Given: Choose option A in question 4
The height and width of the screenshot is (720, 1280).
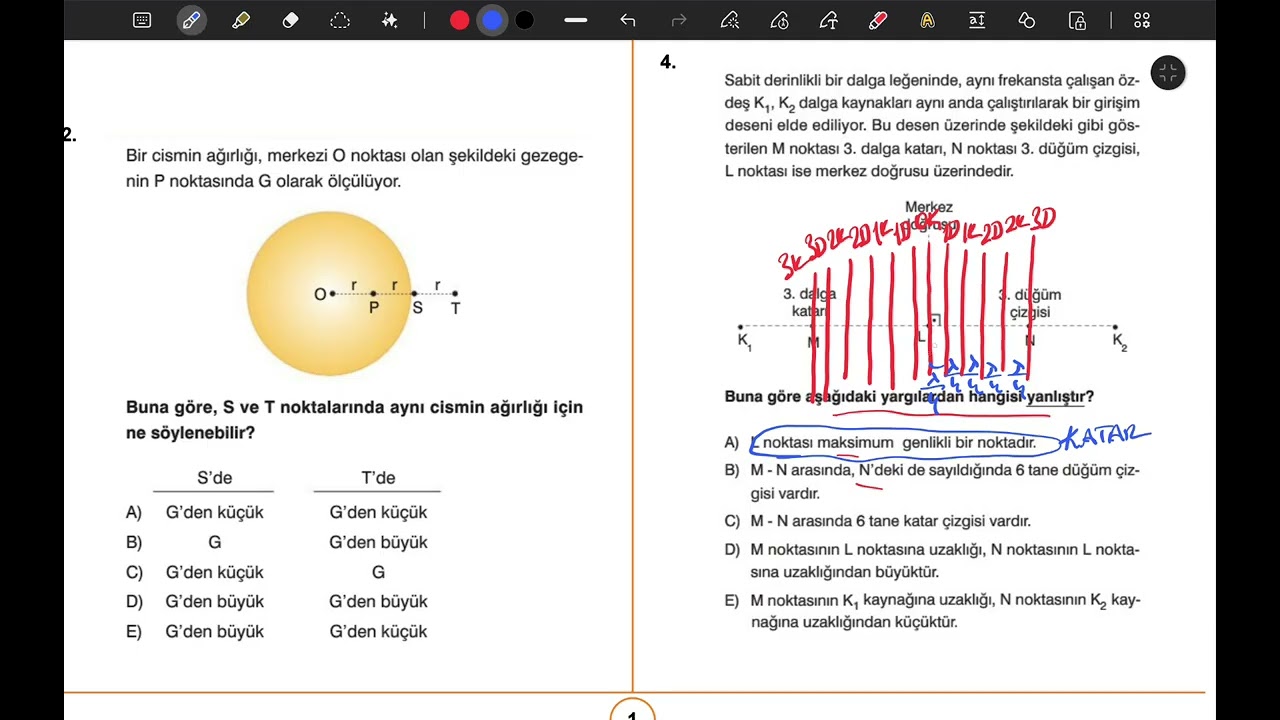Looking at the screenshot, I should tap(880, 443).
